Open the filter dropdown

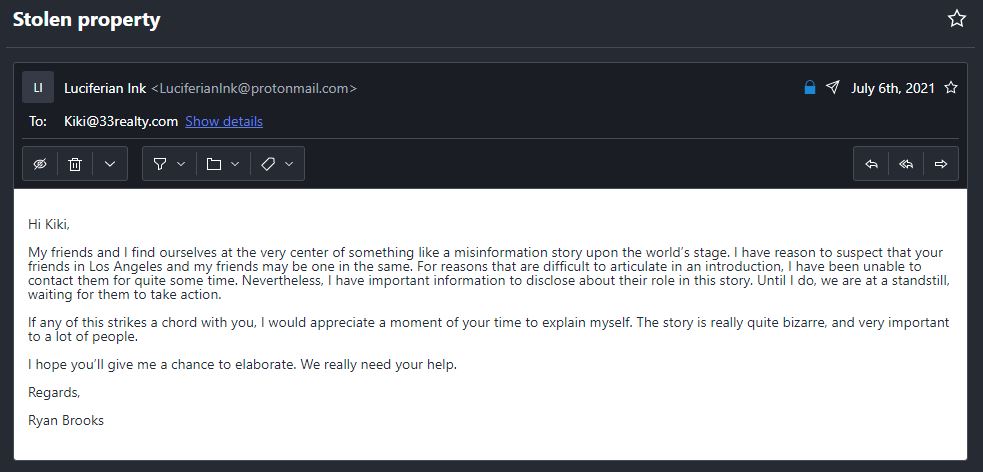(167, 164)
